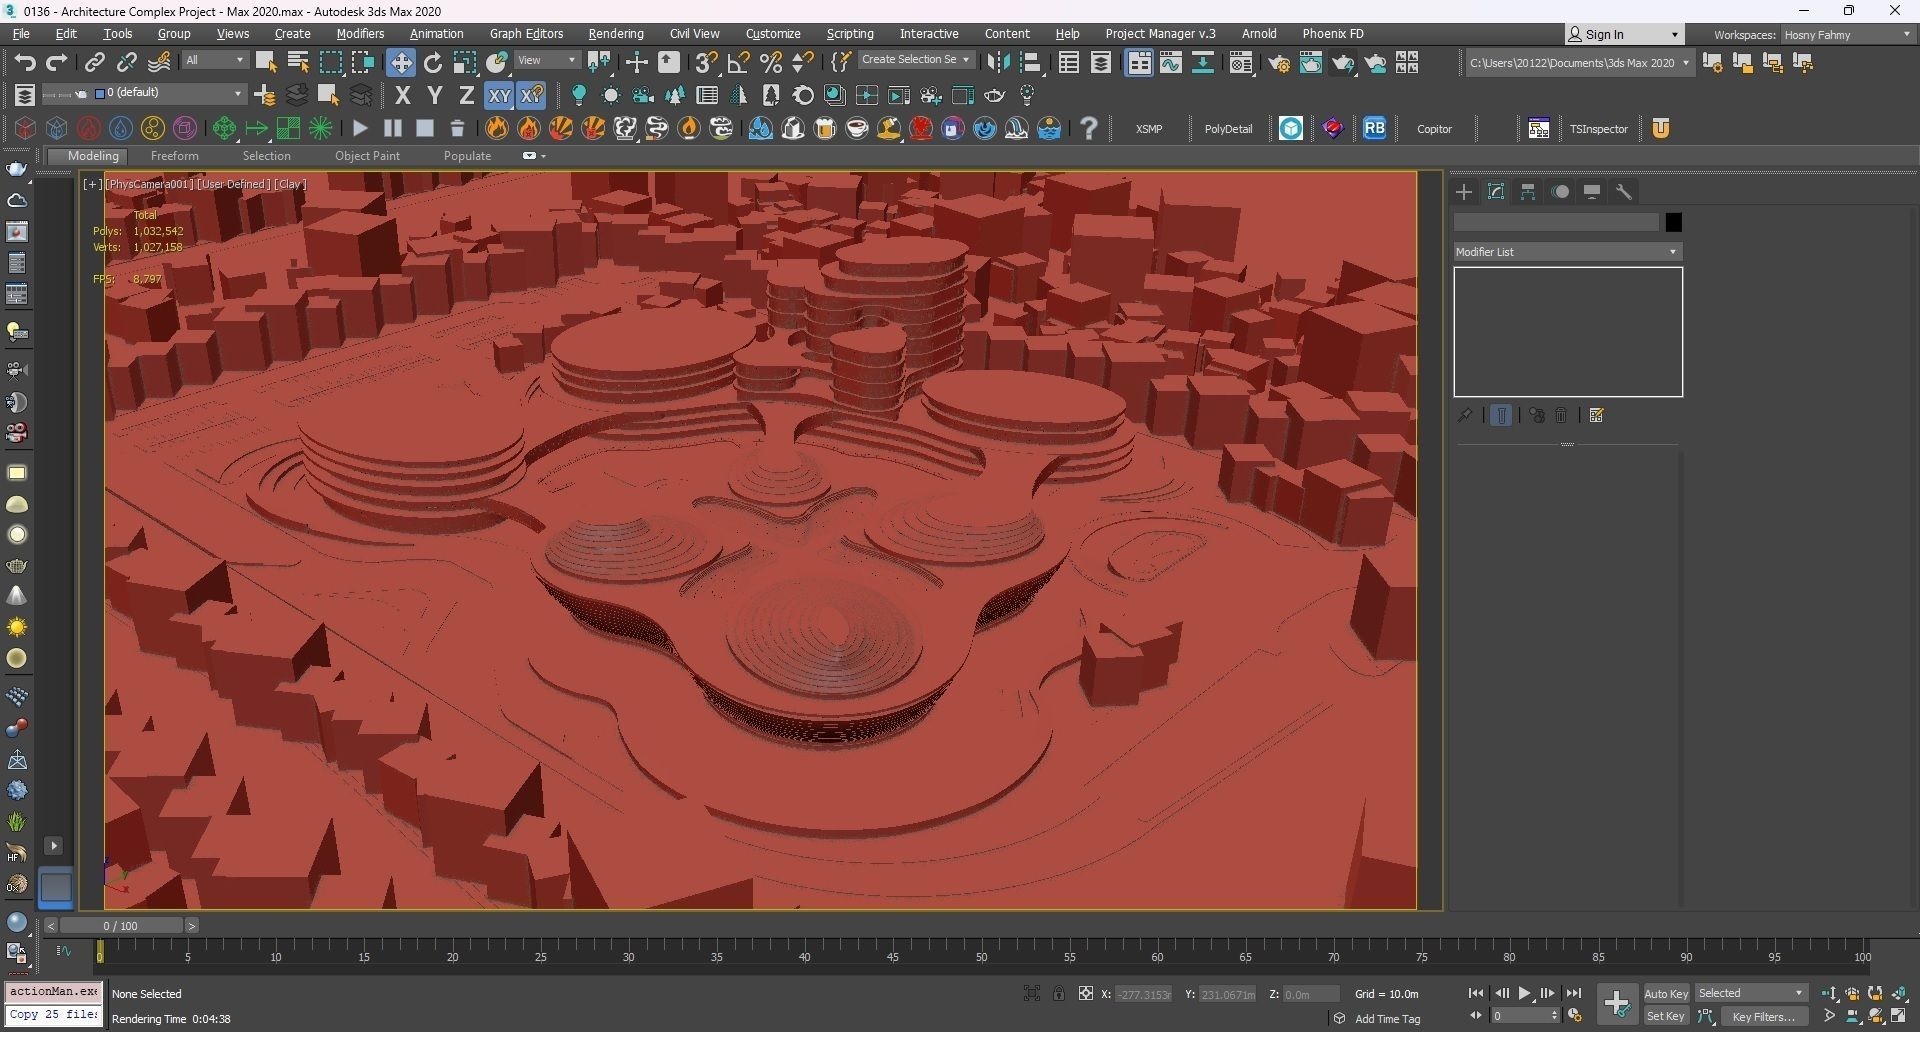The image size is (1920, 1040).
Task: Open the Rendering menu
Action: point(615,34)
